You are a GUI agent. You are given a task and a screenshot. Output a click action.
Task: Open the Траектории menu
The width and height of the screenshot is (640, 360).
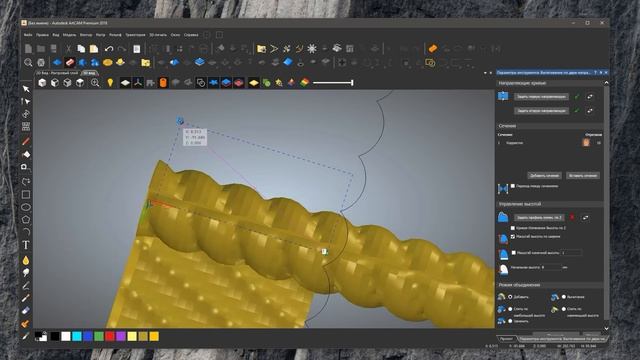click(135, 35)
